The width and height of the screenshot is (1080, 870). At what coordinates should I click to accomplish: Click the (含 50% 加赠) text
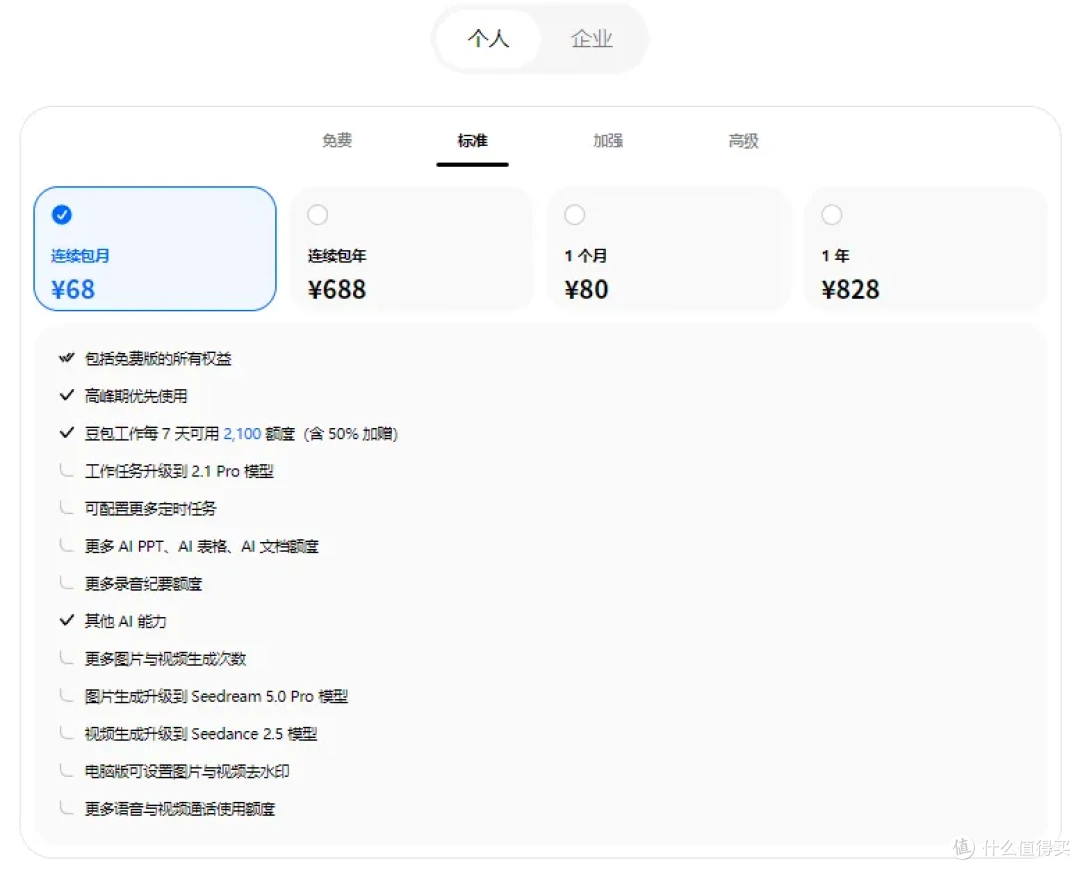tap(351, 434)
